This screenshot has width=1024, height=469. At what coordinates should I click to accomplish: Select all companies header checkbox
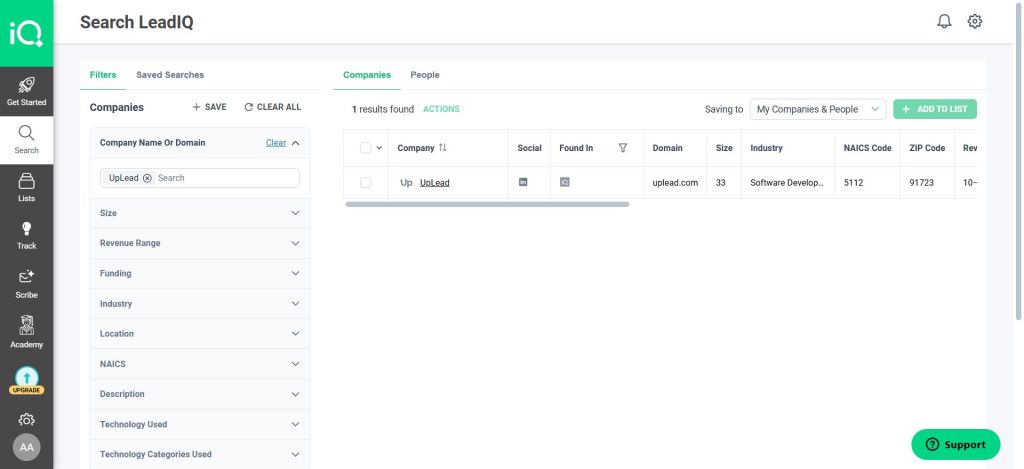pos(366,148)
